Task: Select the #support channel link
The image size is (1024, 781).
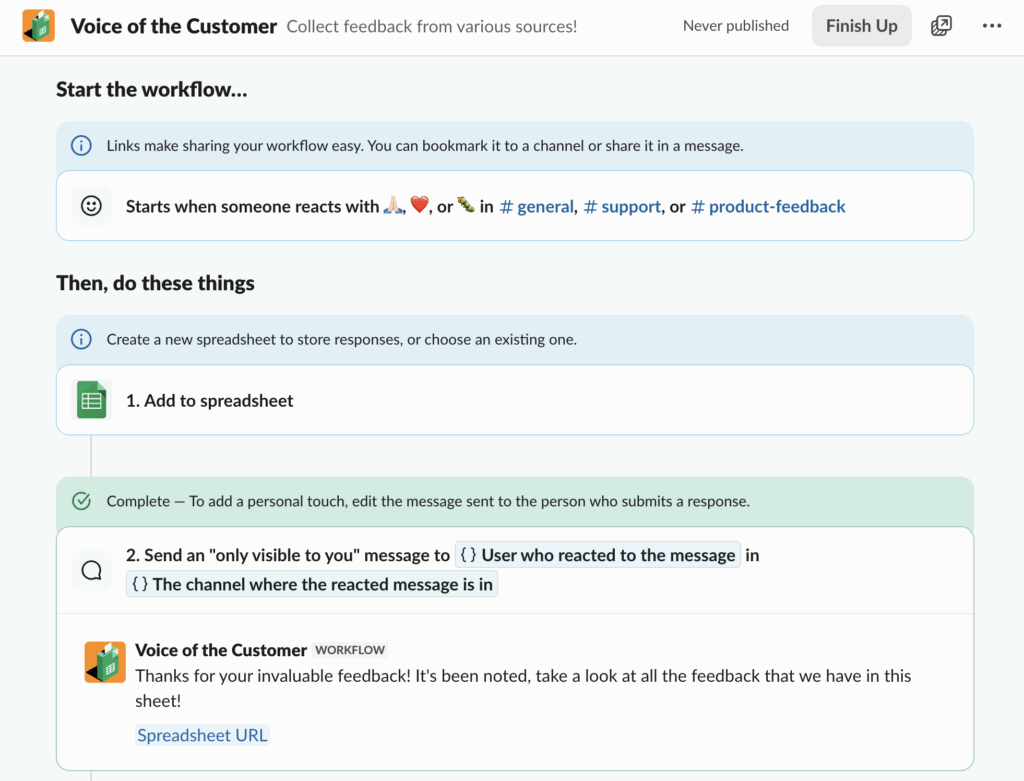Action: coord(622,206)
